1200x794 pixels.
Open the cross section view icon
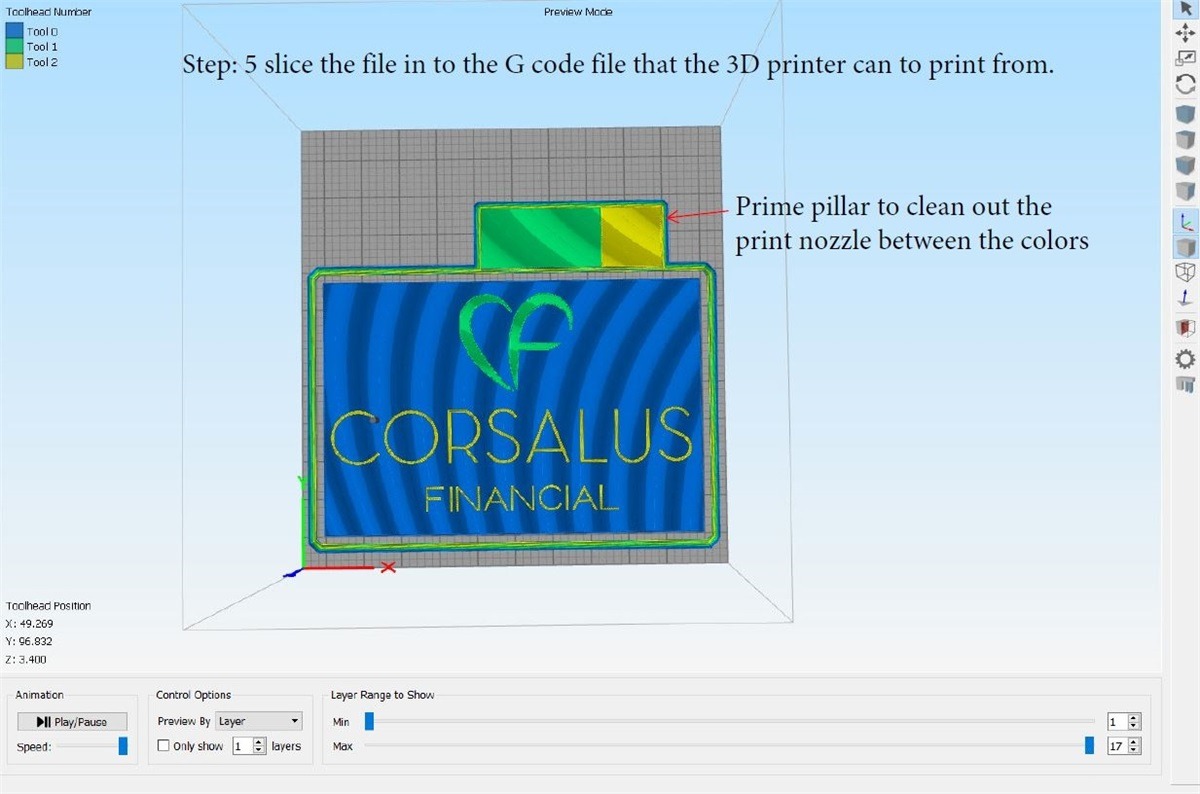point(1186,327)
